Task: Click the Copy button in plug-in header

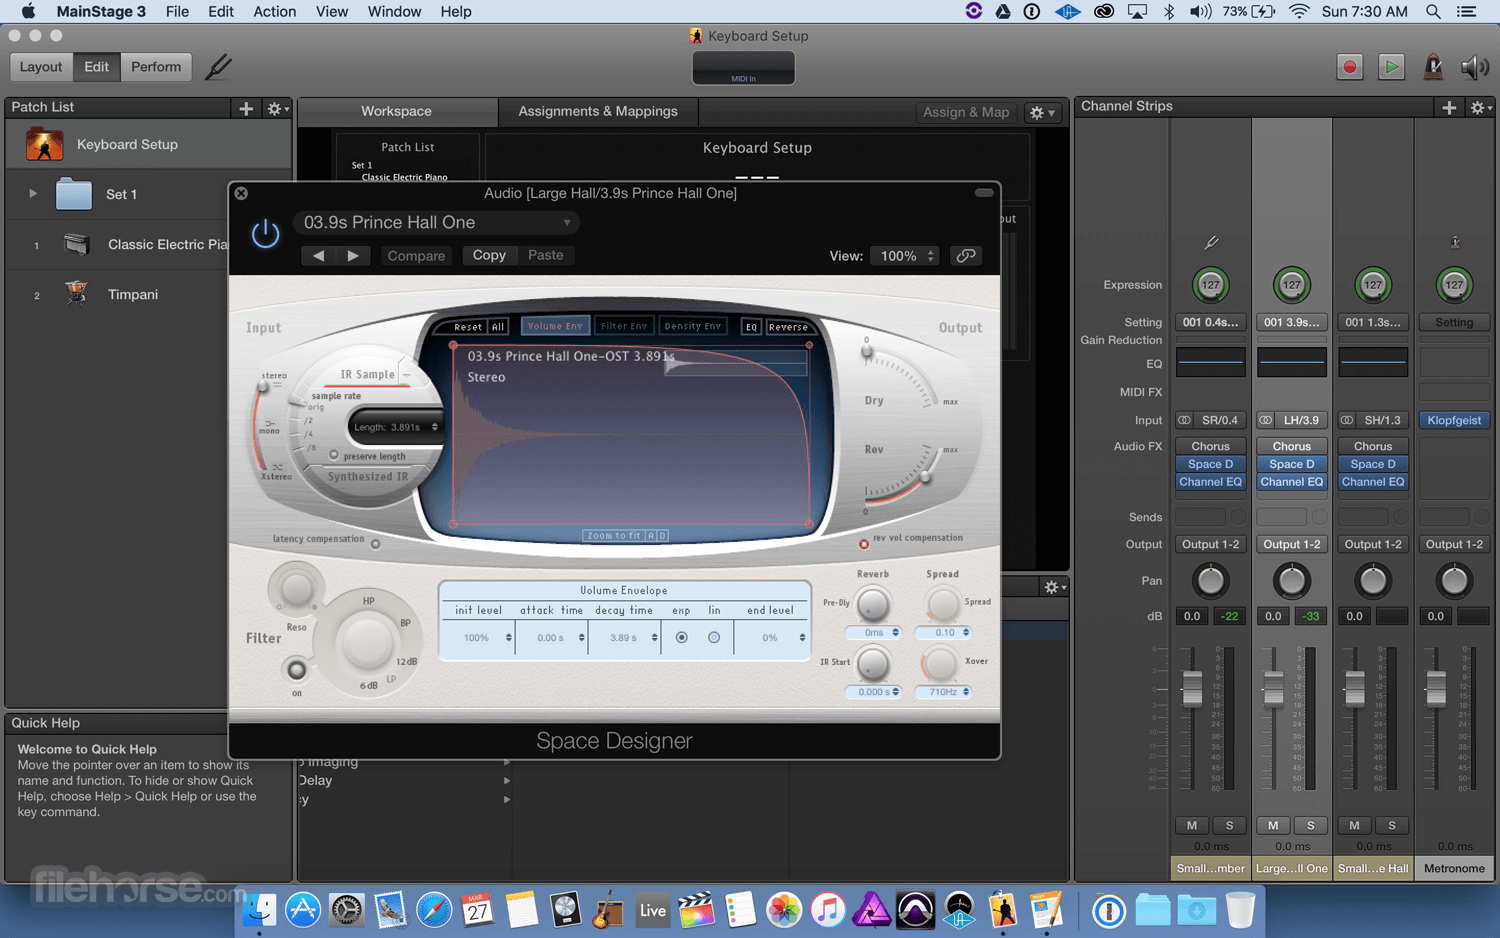Action: pyautogui.click(x=489, y=256)
